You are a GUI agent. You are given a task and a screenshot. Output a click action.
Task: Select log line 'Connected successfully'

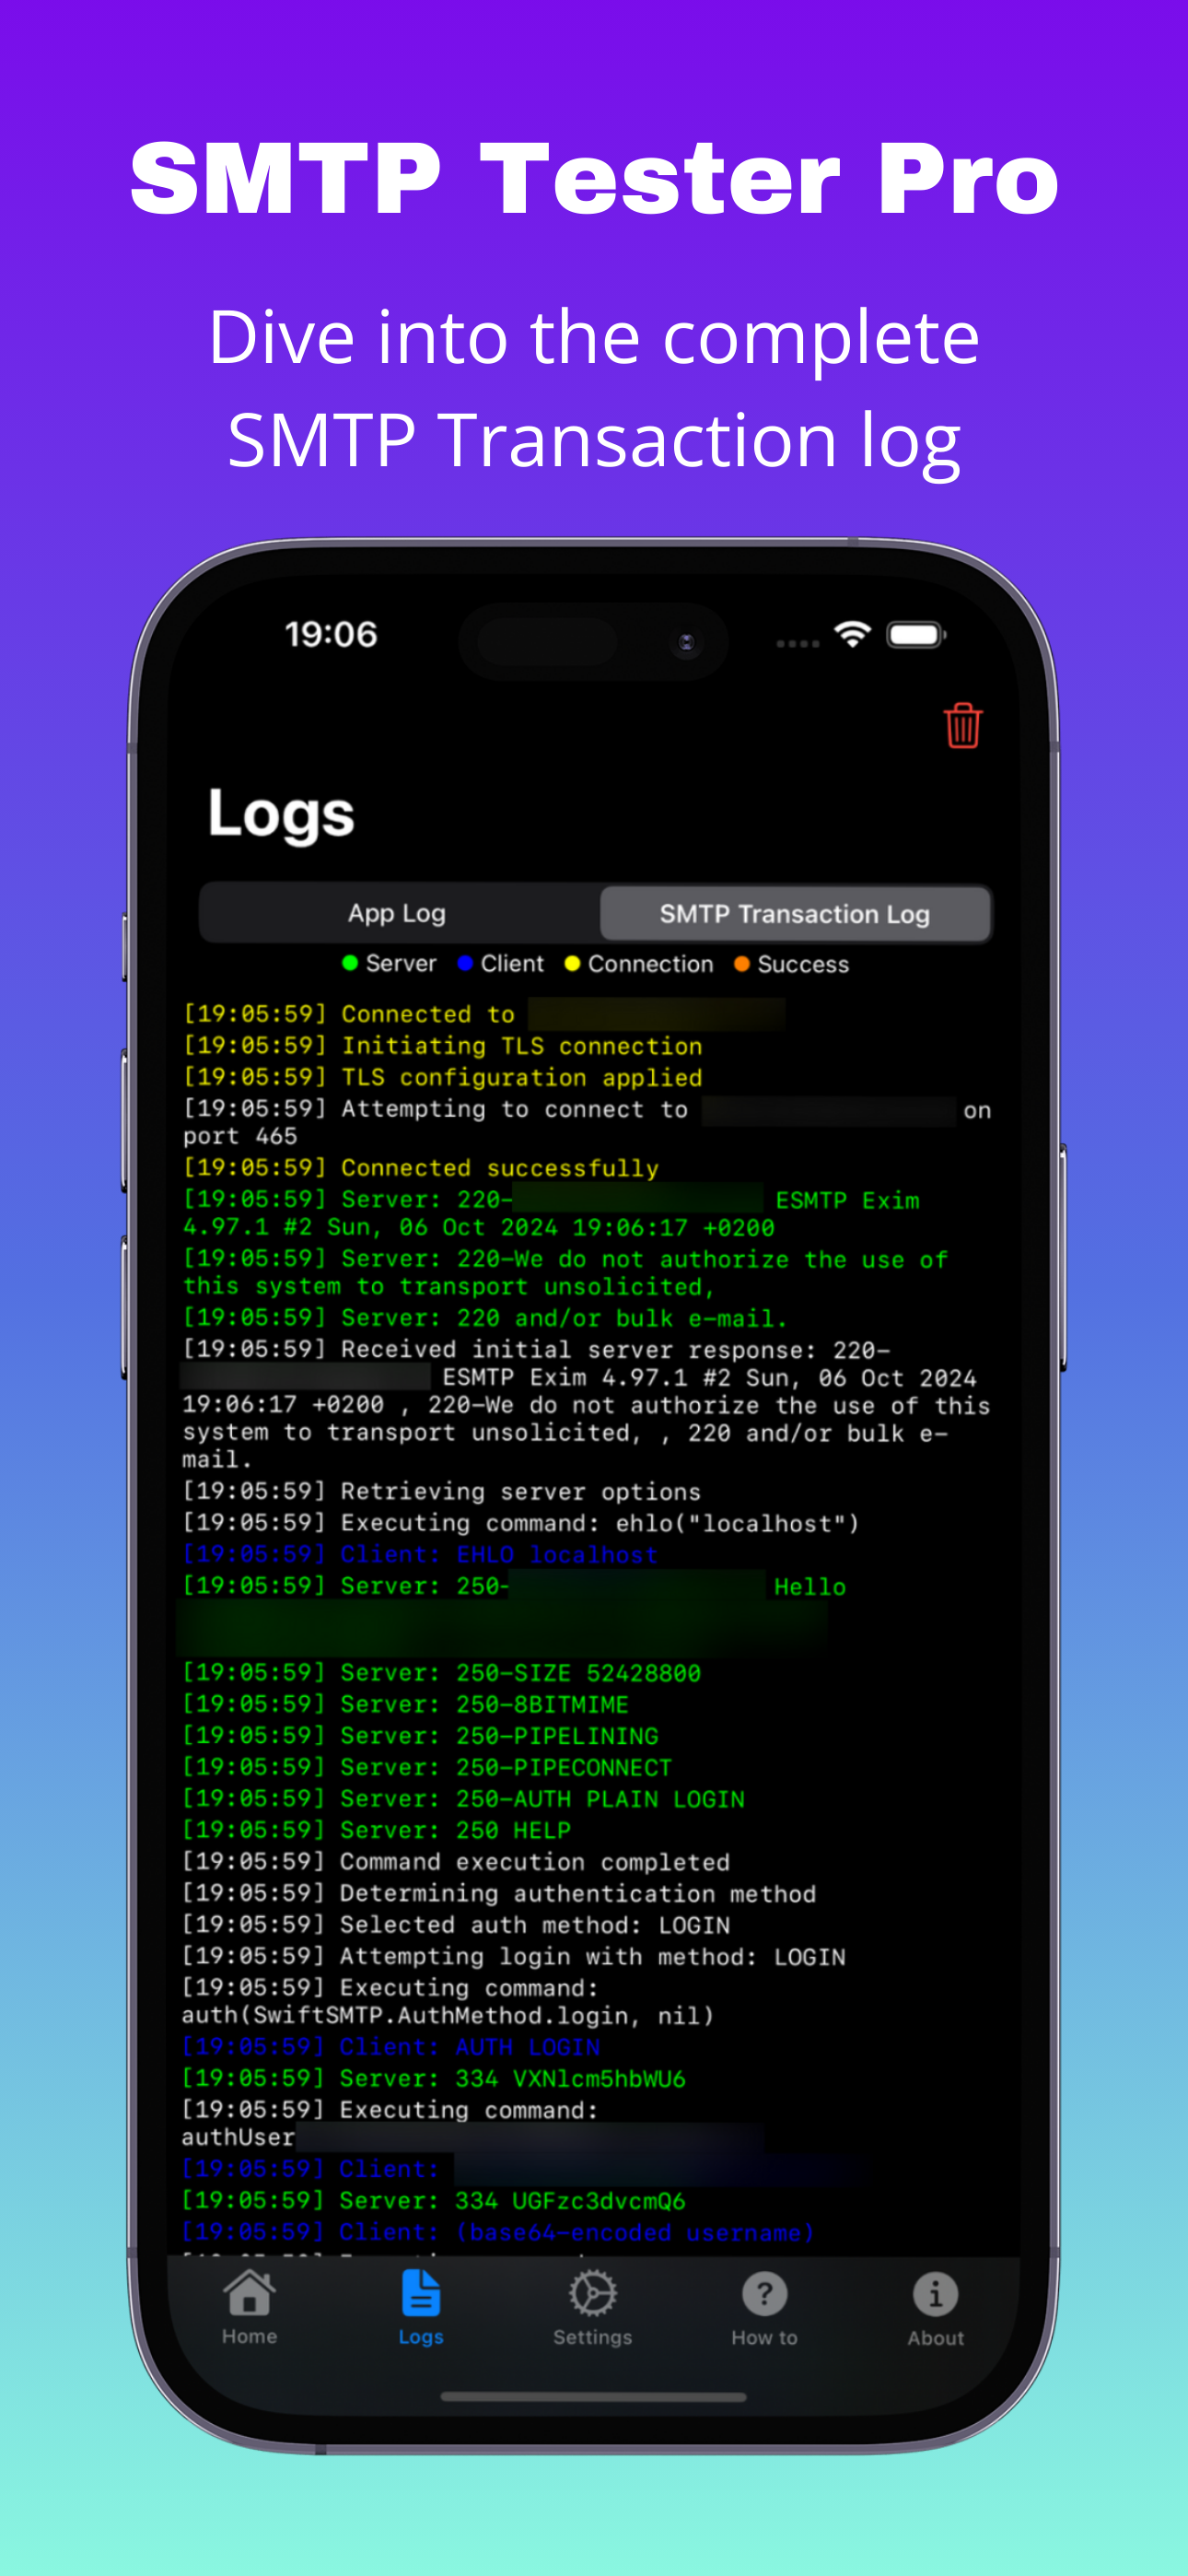pos(421,1168)
